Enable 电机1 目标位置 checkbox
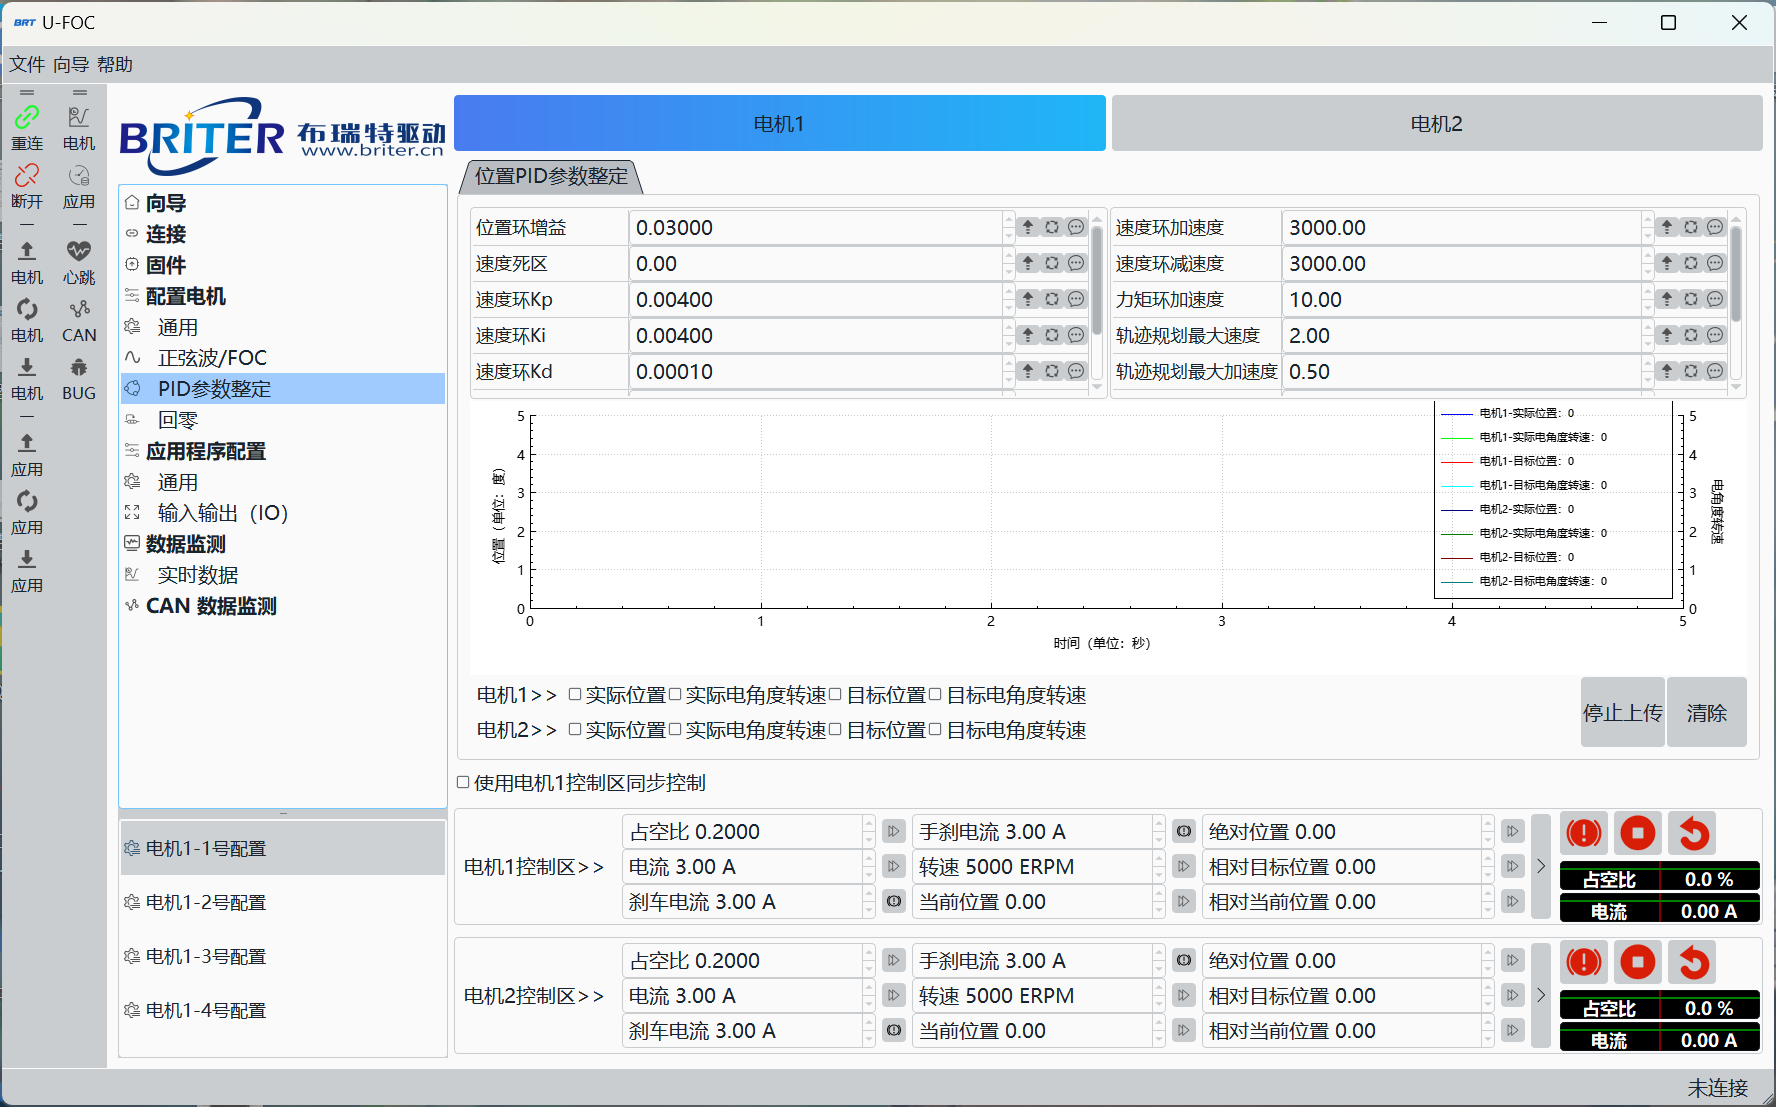Viewport: 1776px width, 1107px height. point(835,694)
